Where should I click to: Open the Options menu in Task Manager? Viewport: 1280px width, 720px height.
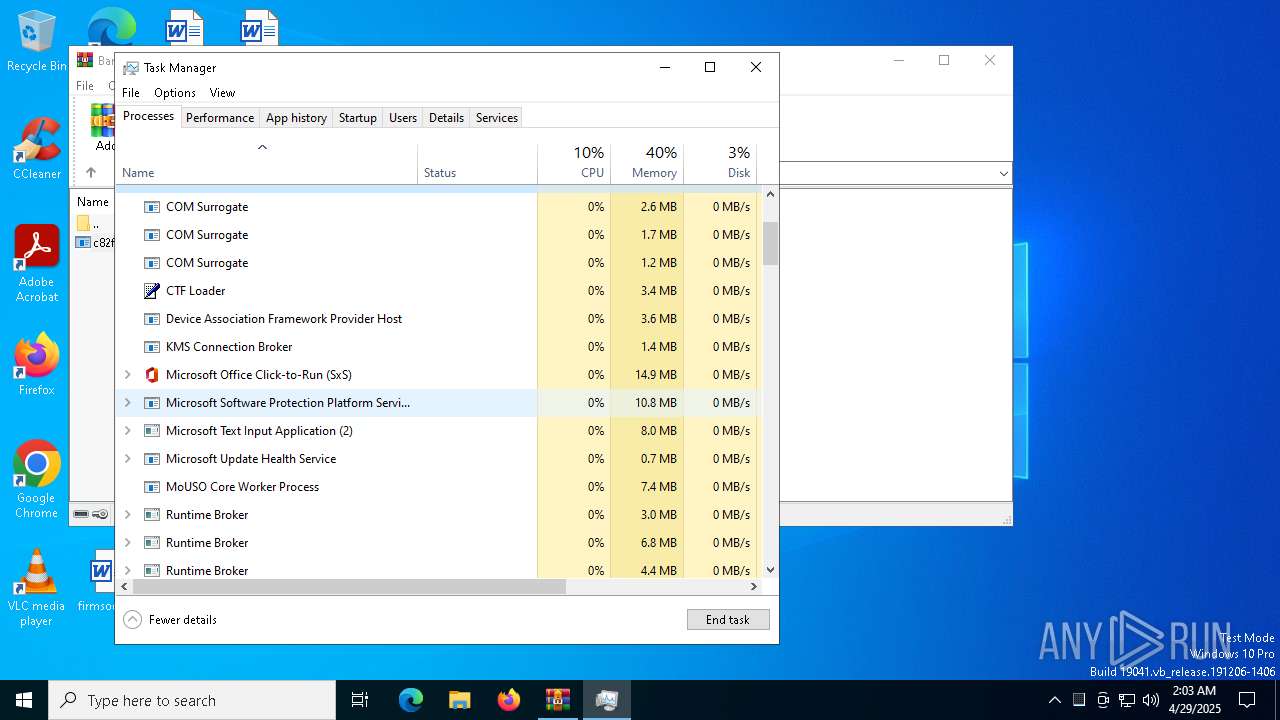coord(175,93)
